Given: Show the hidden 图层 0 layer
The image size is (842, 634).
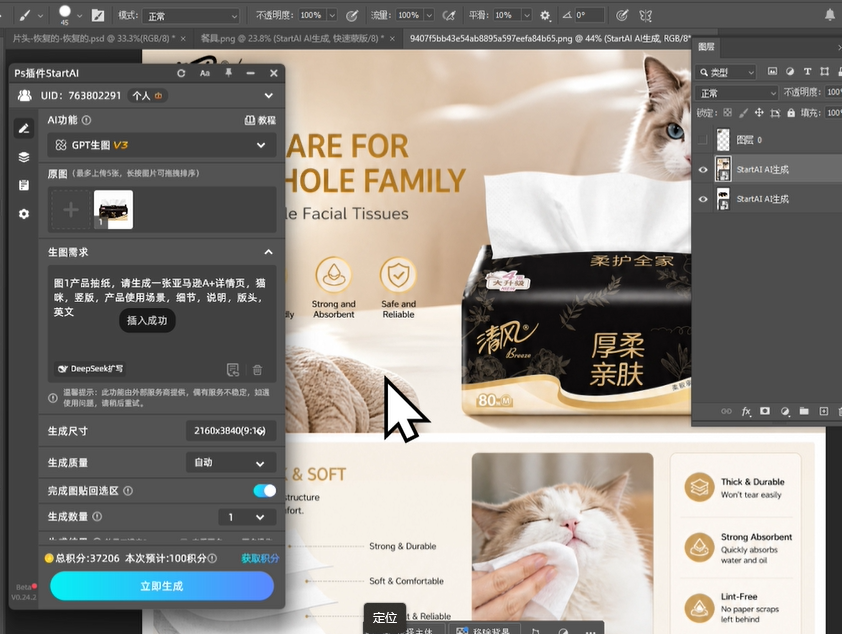Looking at the screenshot, I should [702, 140].
